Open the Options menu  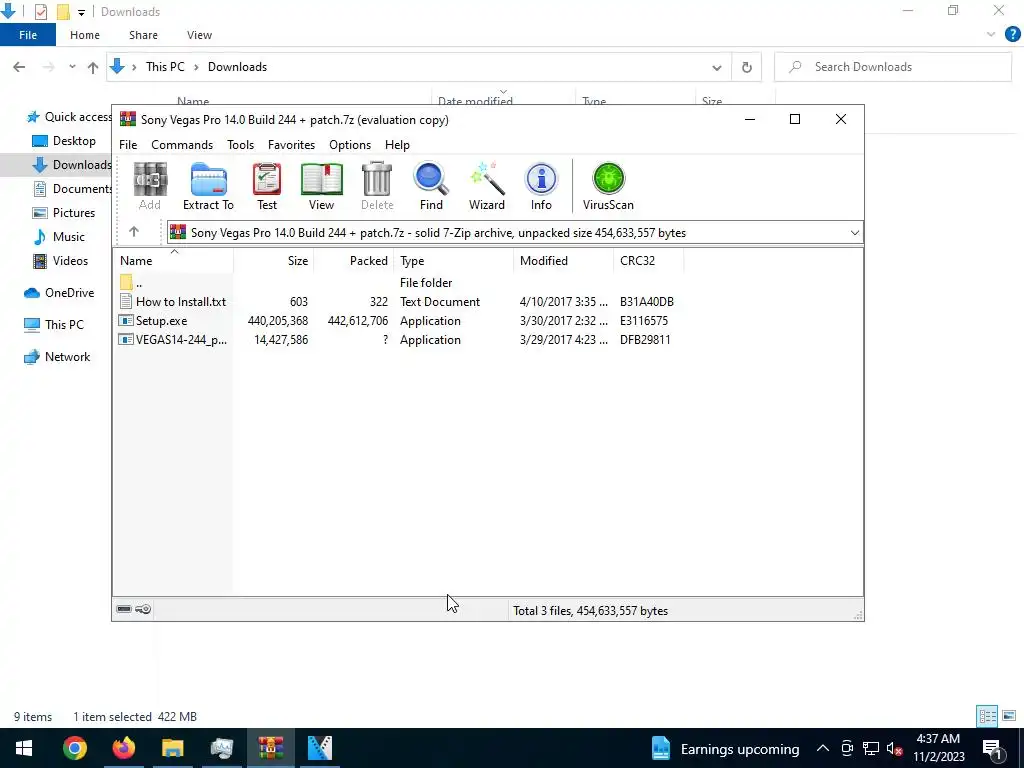[x=350, y=145]
